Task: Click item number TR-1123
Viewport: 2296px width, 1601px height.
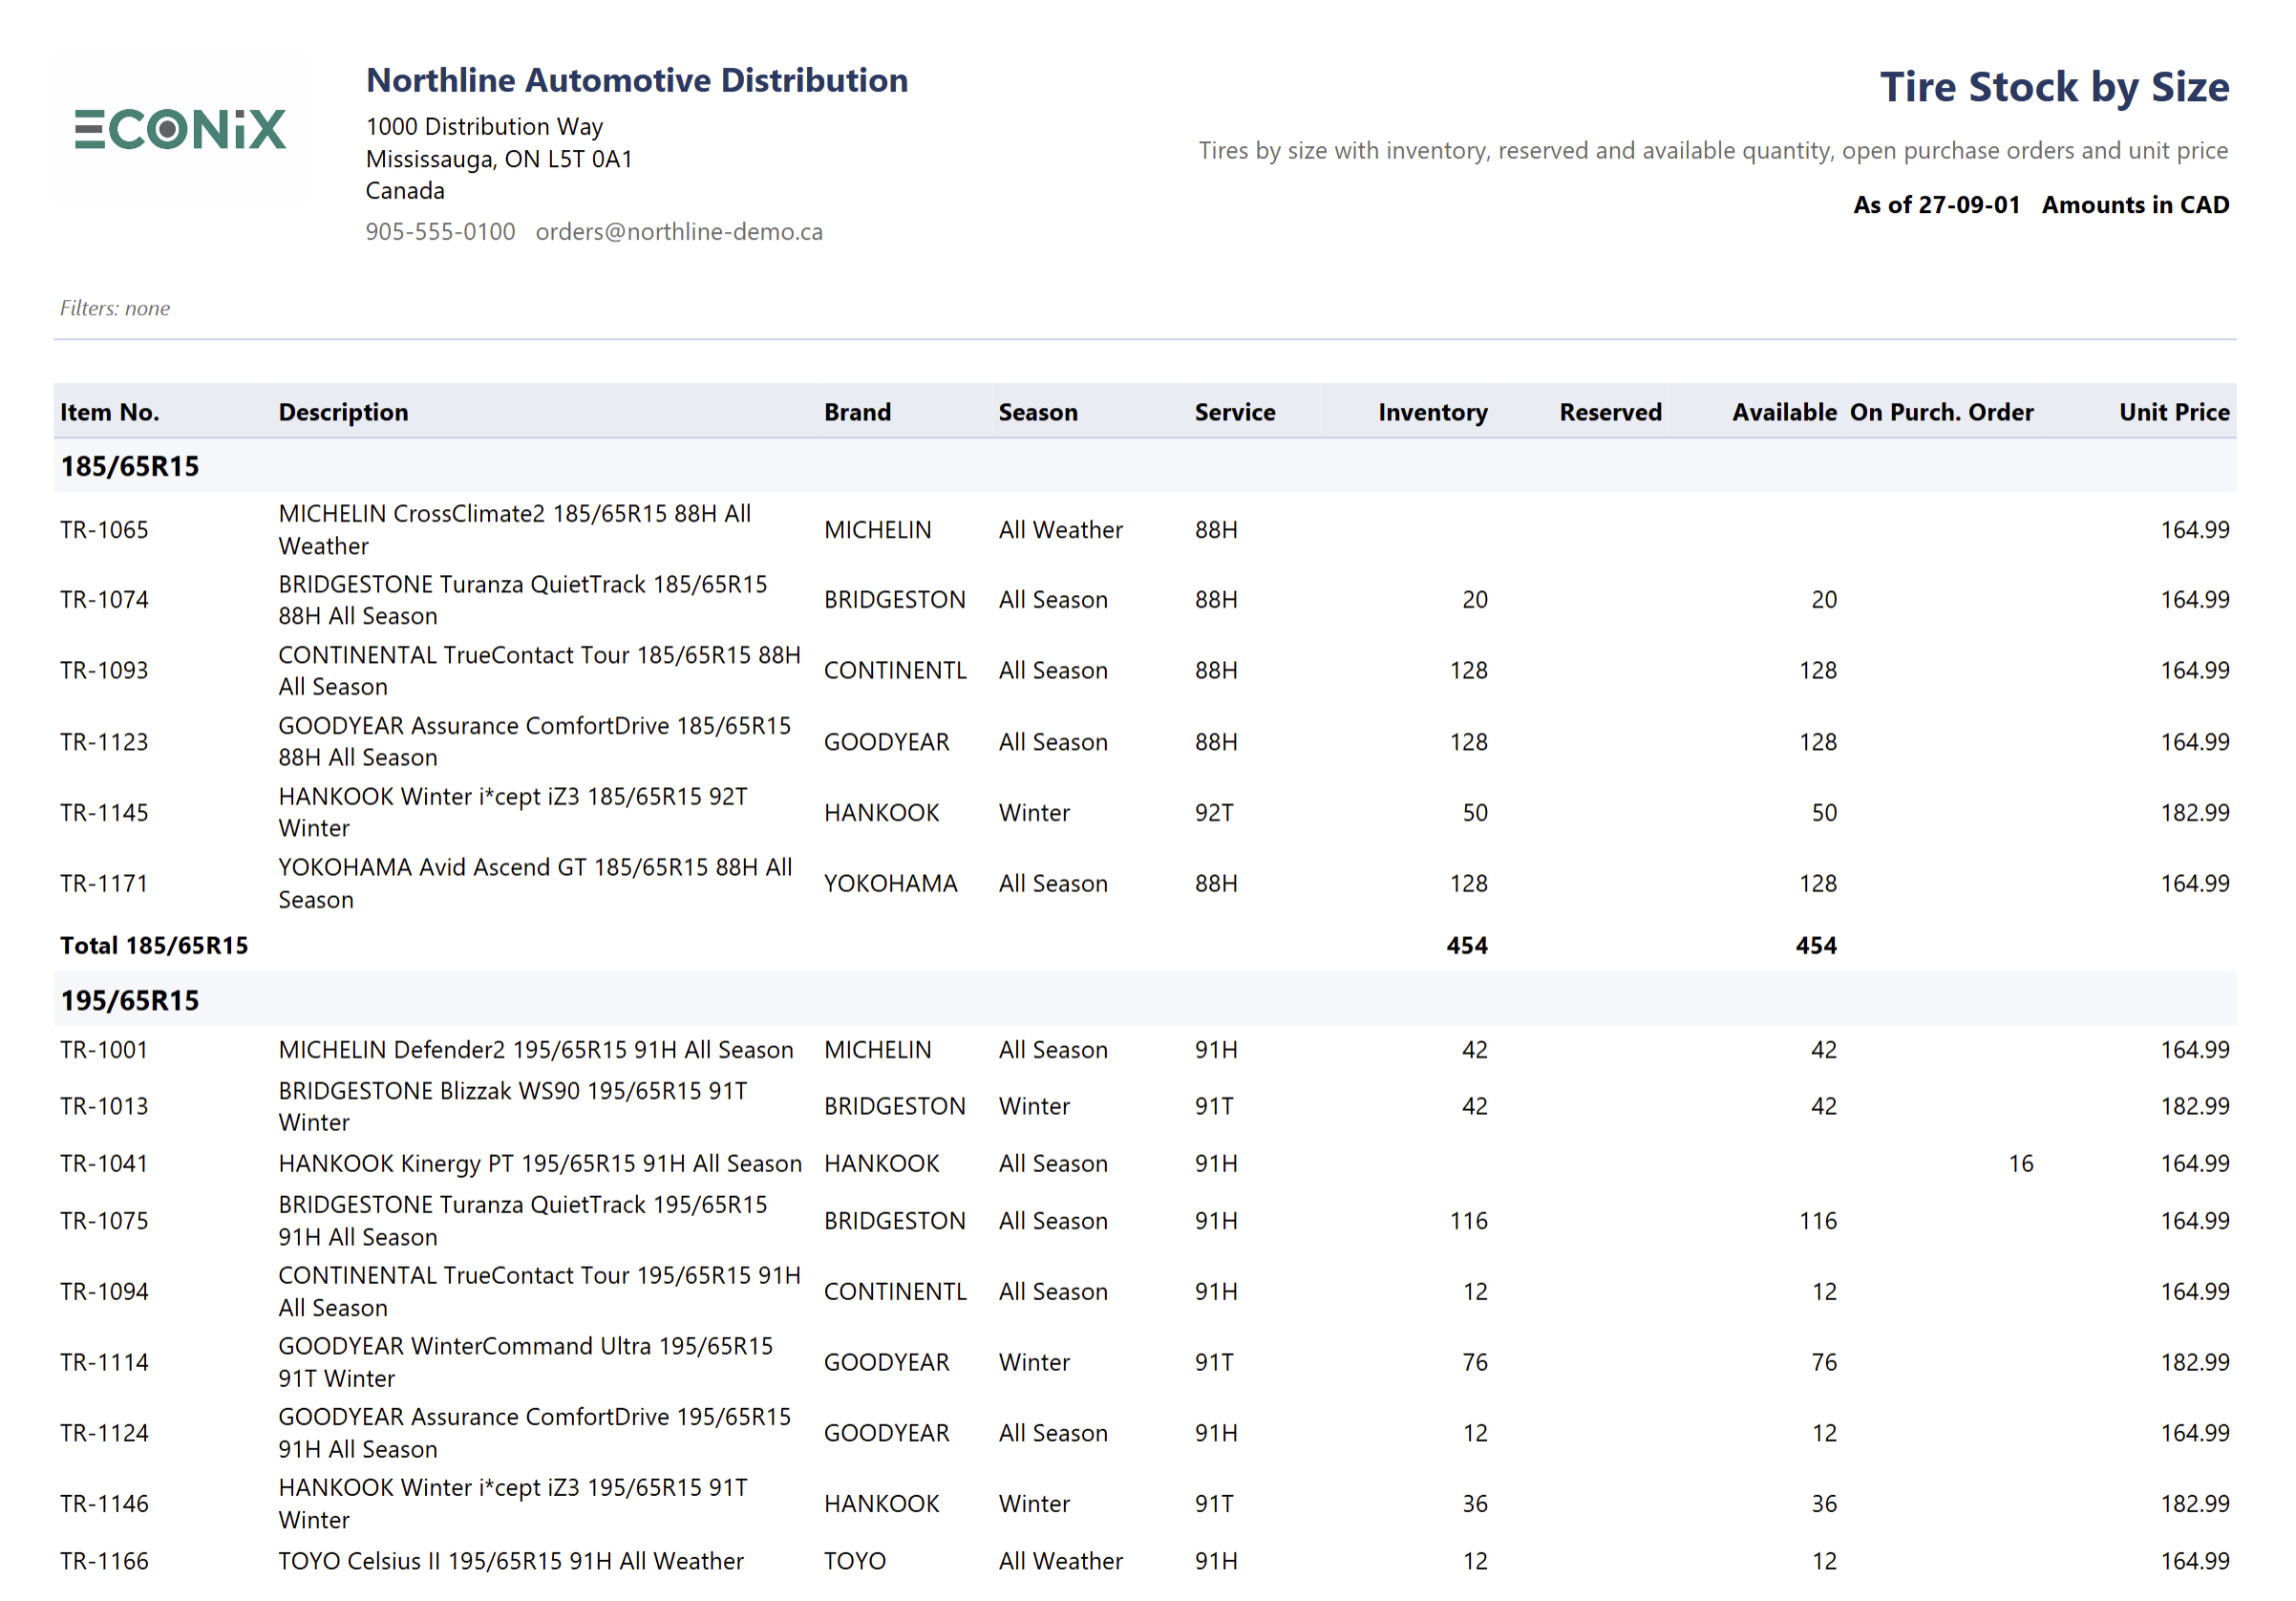Action: coord(104,742)
